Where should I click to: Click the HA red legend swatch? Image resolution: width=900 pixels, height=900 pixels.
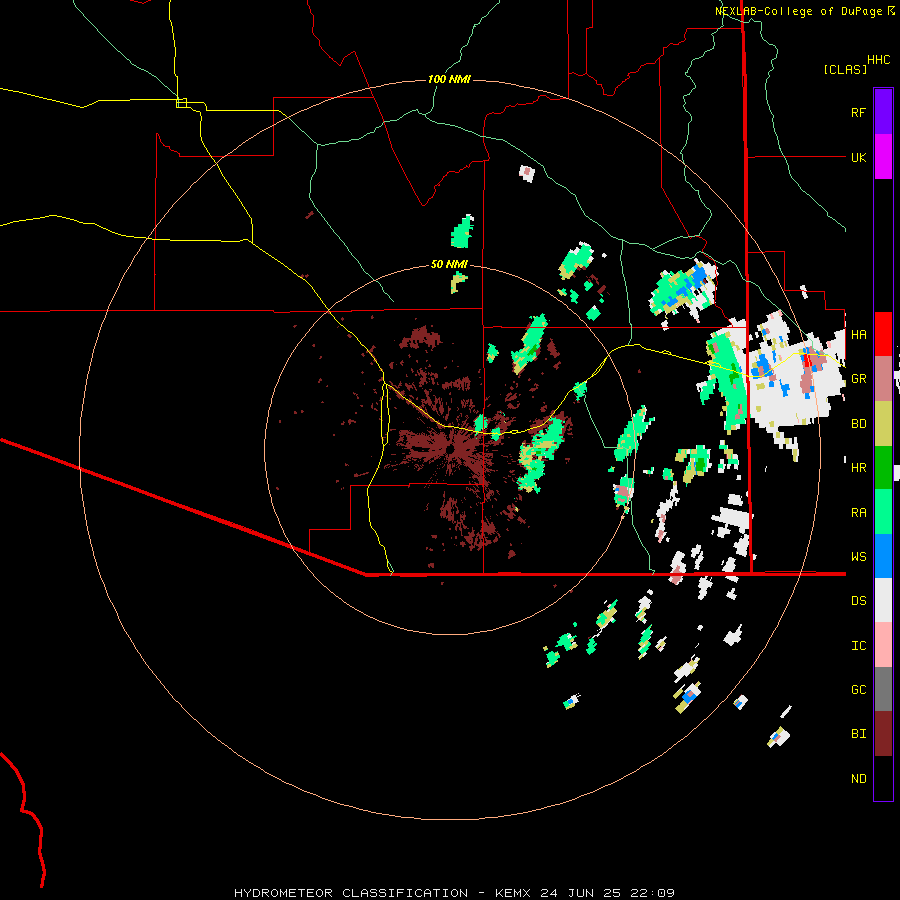(x=883, y=334)
